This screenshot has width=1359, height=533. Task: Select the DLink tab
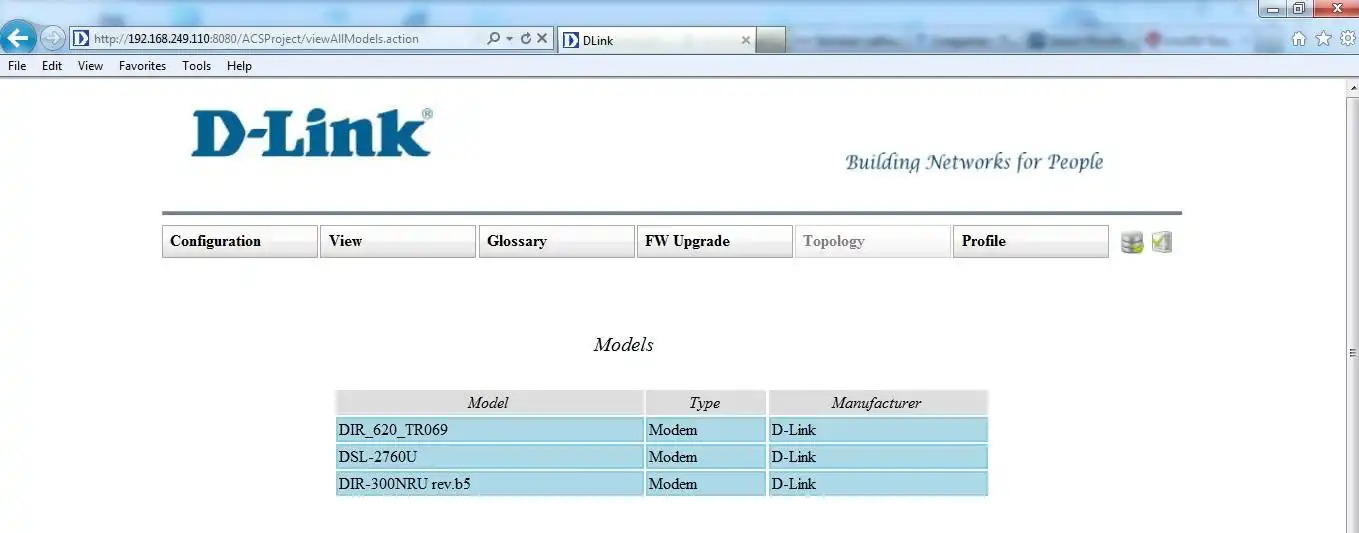click(x=656, y=40)
